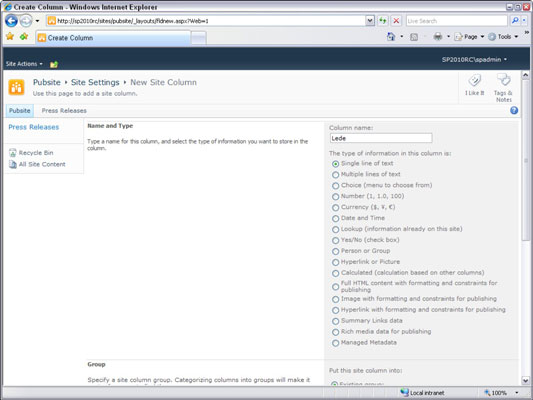Click the Navigate Up folder icon
This screenshot has height=400, width=533.
54,64
